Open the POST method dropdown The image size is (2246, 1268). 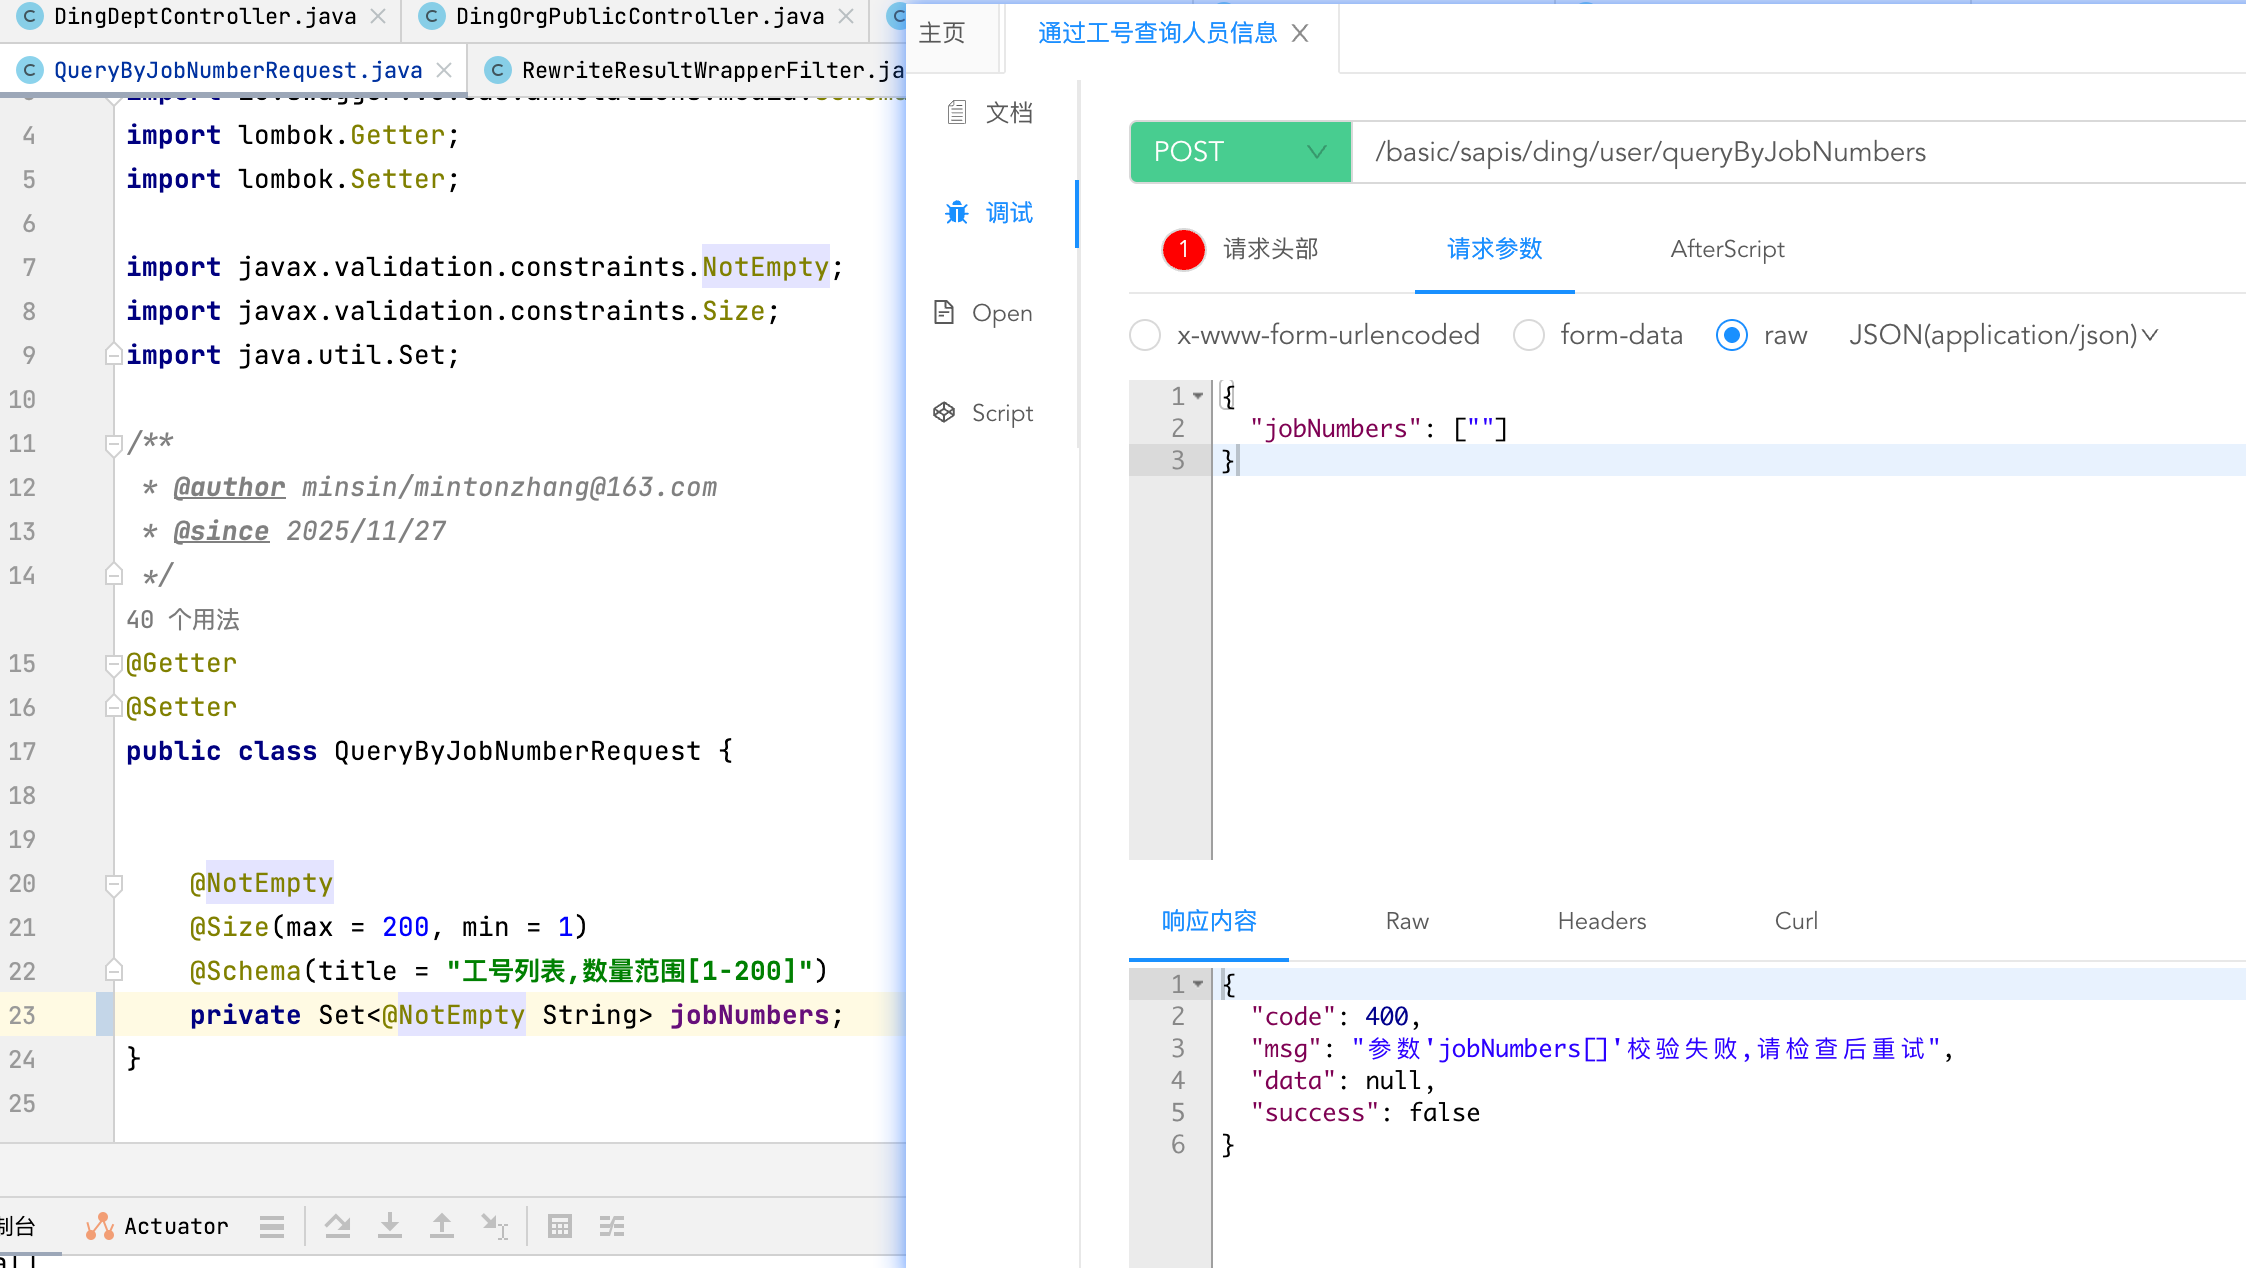(1240, 152)
